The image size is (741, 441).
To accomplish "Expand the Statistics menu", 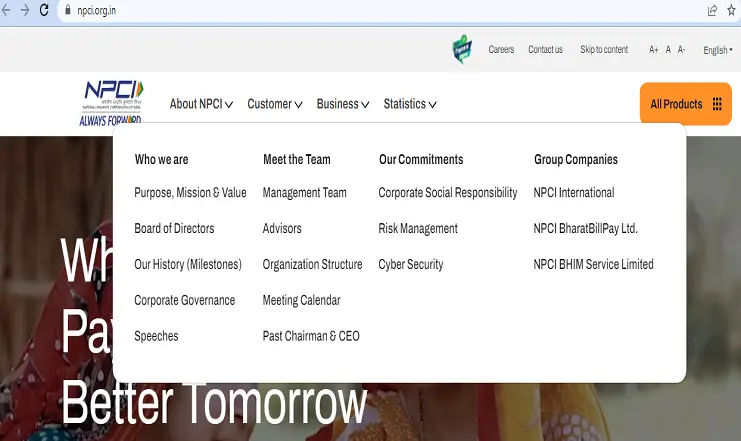I will tap(410, 104).
